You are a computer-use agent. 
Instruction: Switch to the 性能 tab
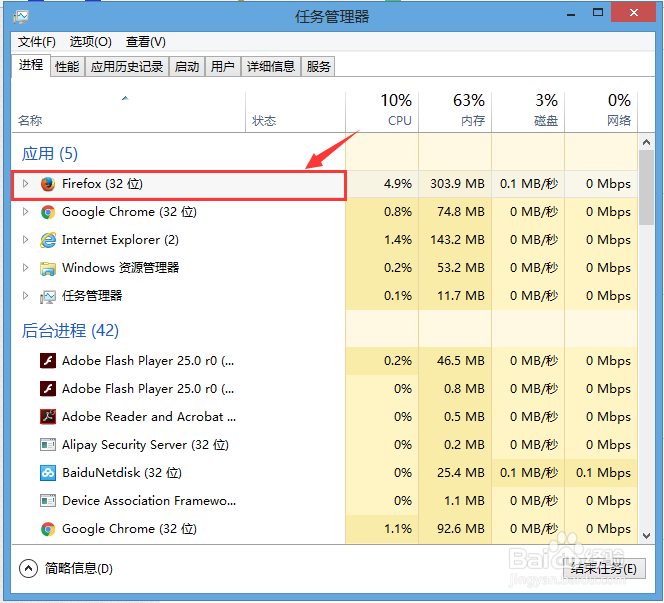pos(67,67)
